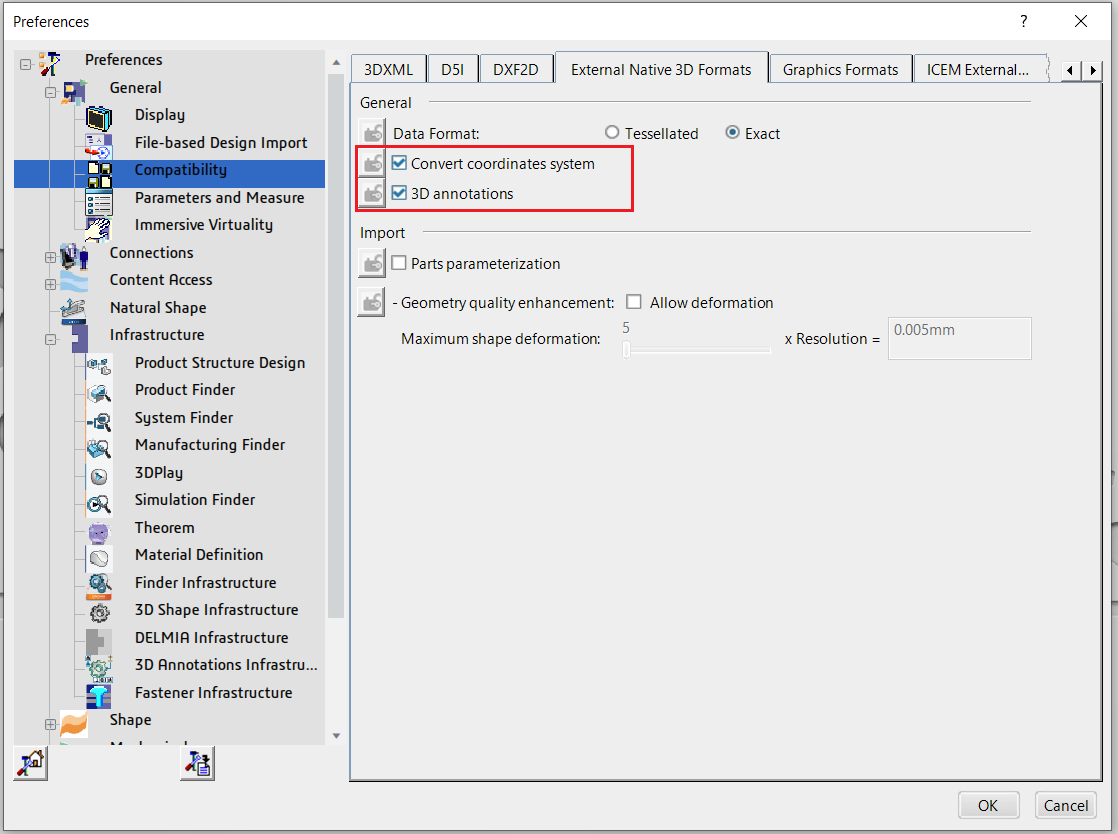This screenshot has width=1118, height=834.
Task: Click the Data Format lock icon
Action: tap(371, 133)
